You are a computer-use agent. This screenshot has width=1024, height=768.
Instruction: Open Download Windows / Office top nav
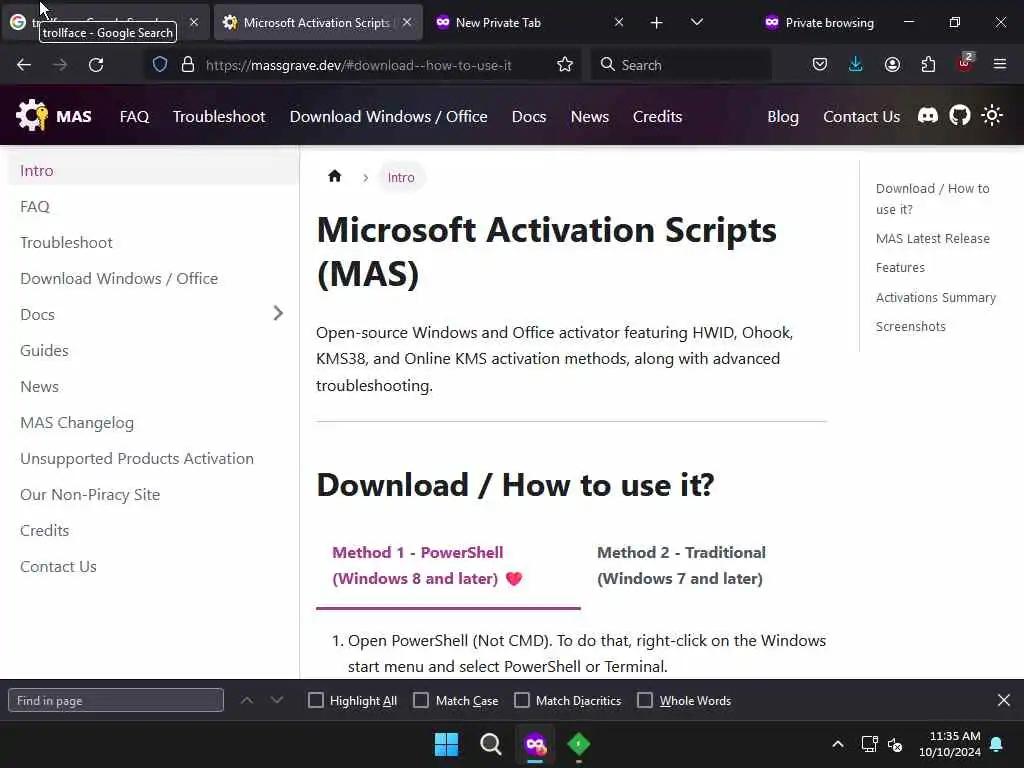pos(389,116)
